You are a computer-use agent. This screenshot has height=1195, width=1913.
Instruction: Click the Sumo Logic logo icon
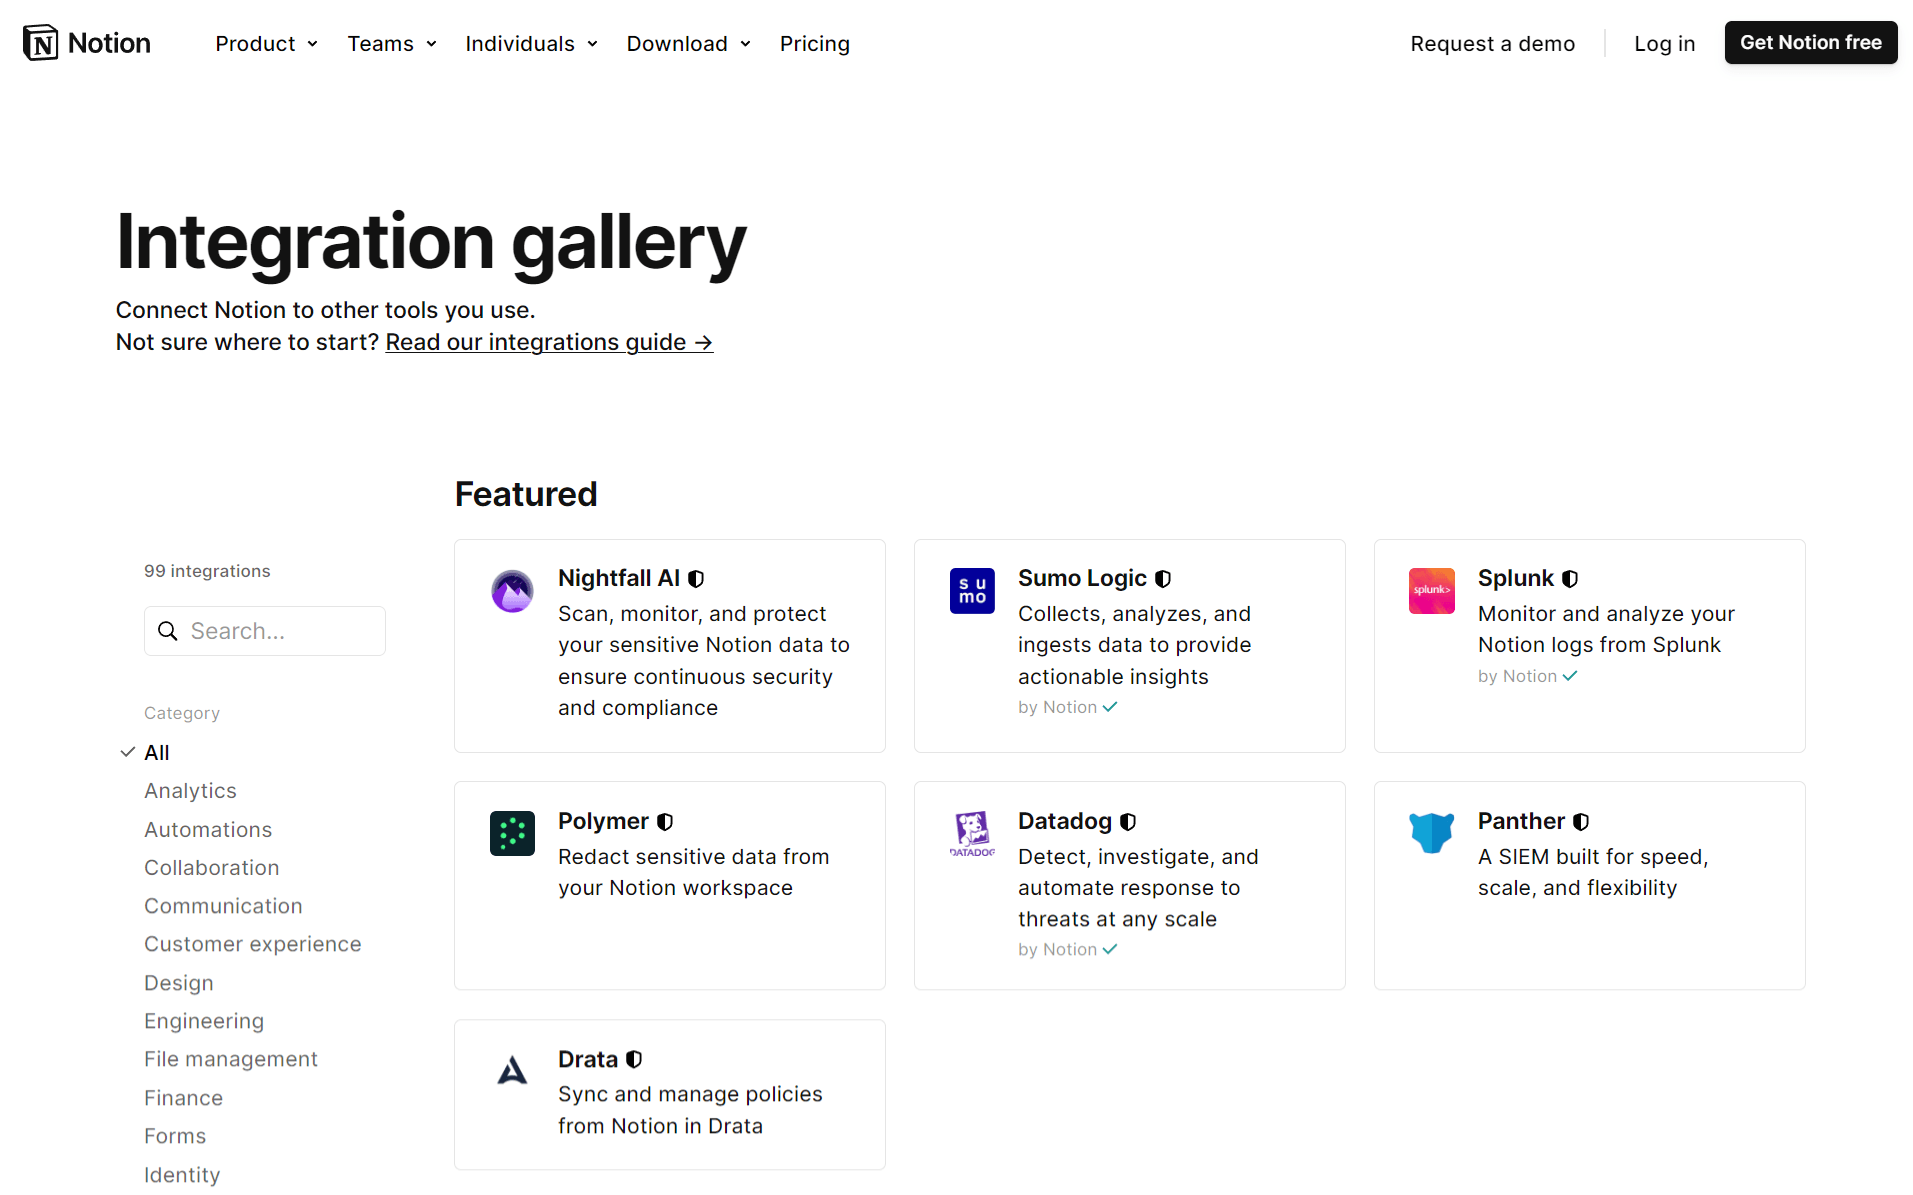pyautogui.click(x=972, y=591)
